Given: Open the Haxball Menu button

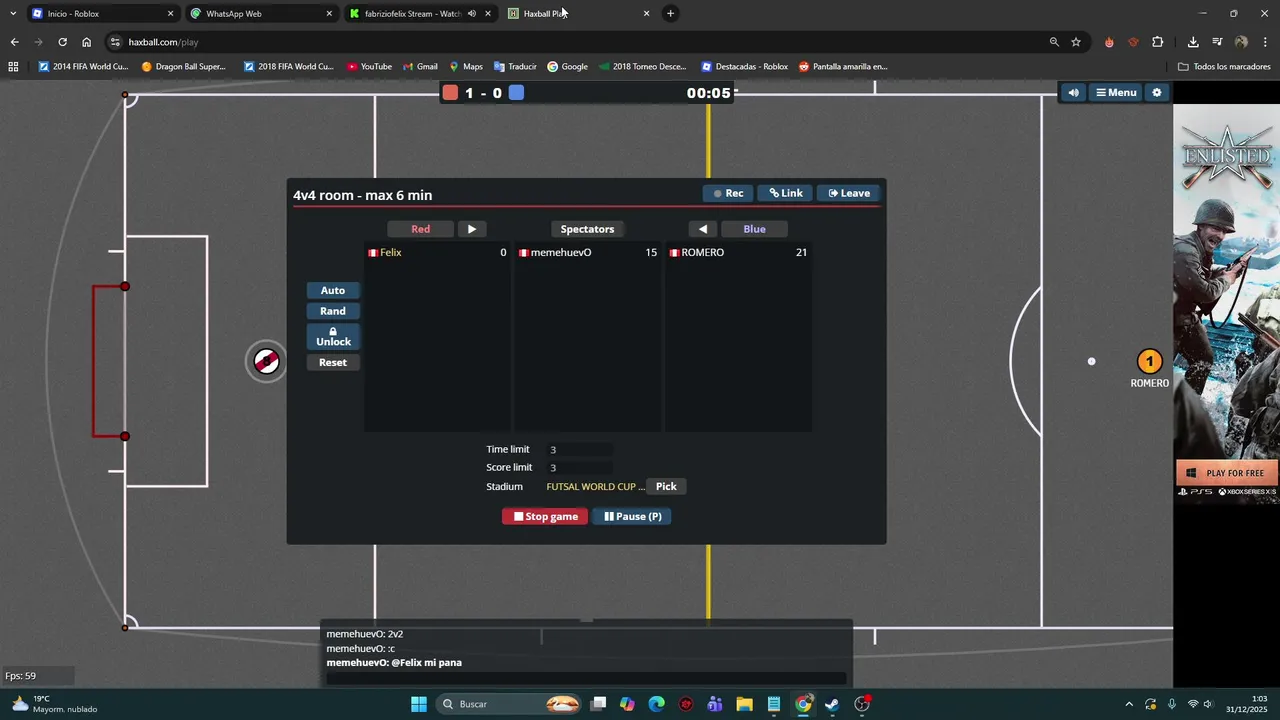Looking at the screenshot, I should click(x=1116, y=92).
